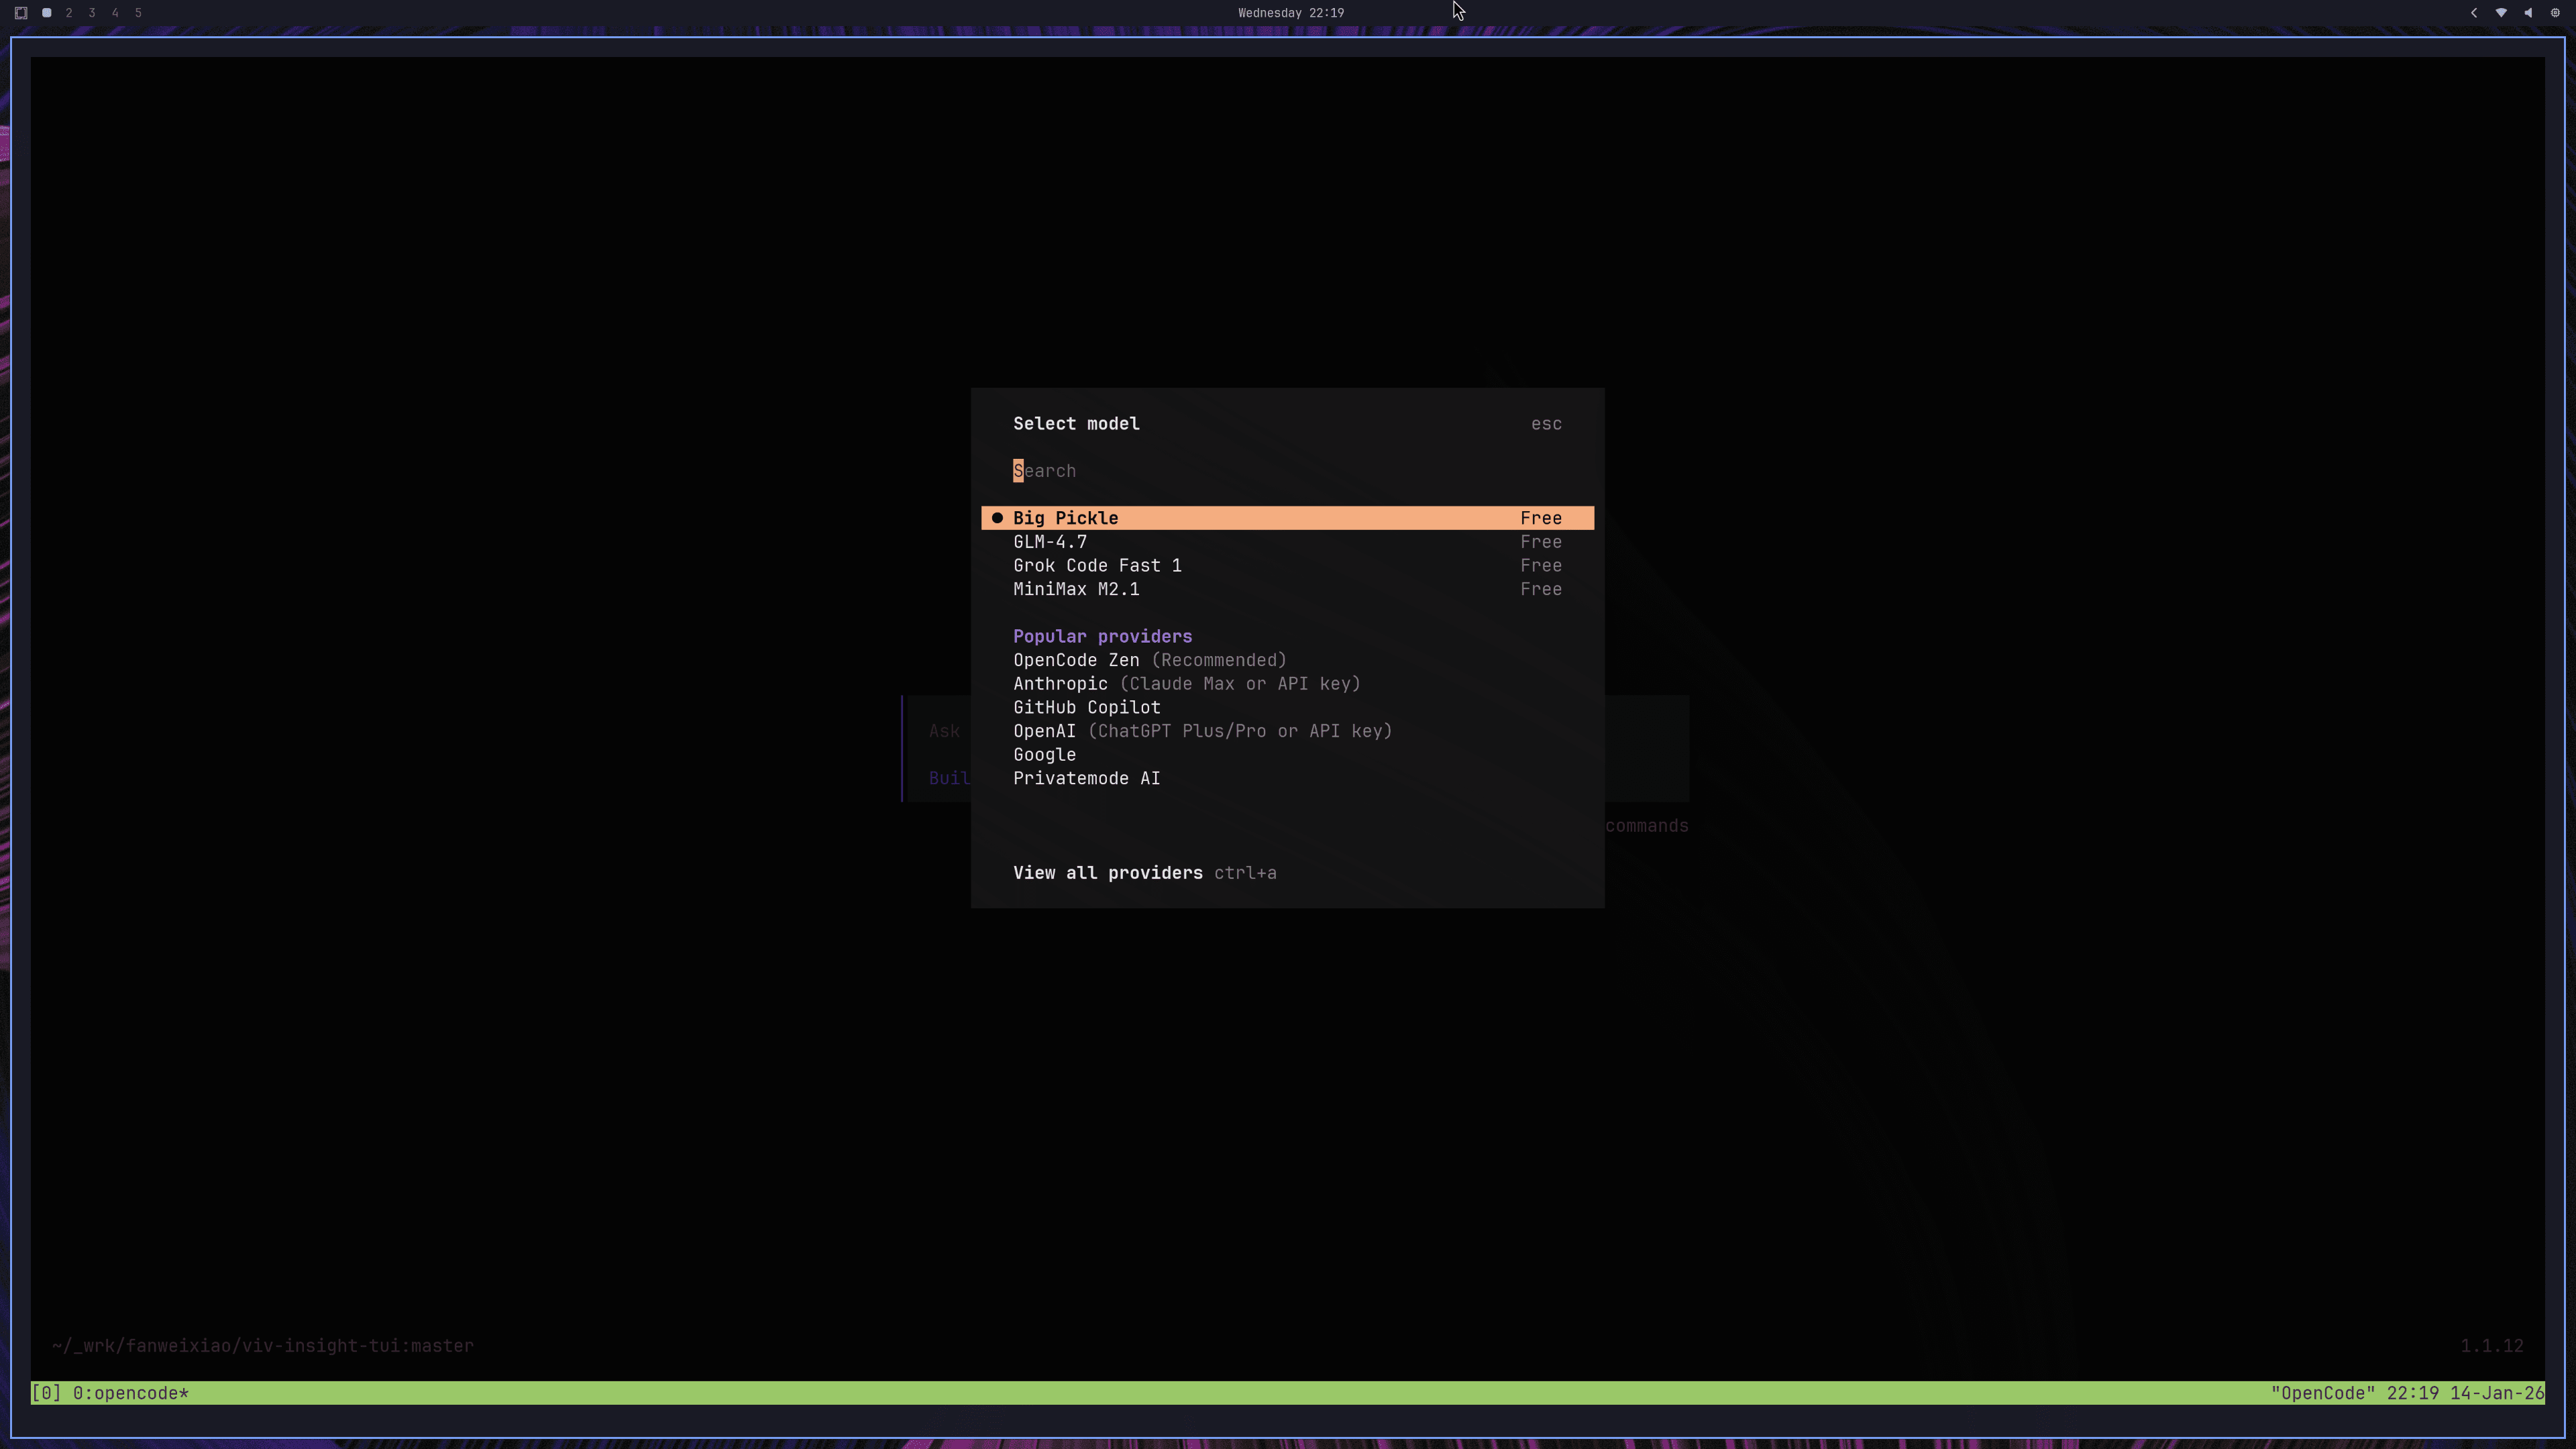2576x1449 pixels.
Task: Click the Wednesday 22:19 clock
Action: tap(1290, 13)
